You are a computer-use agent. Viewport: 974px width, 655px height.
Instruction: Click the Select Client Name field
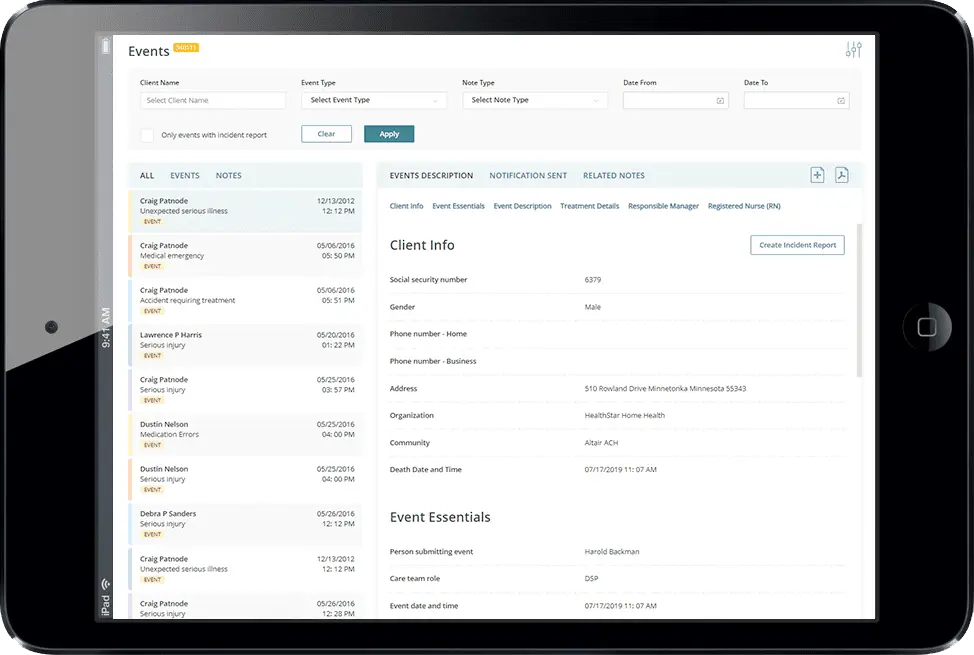coord(213,100)
